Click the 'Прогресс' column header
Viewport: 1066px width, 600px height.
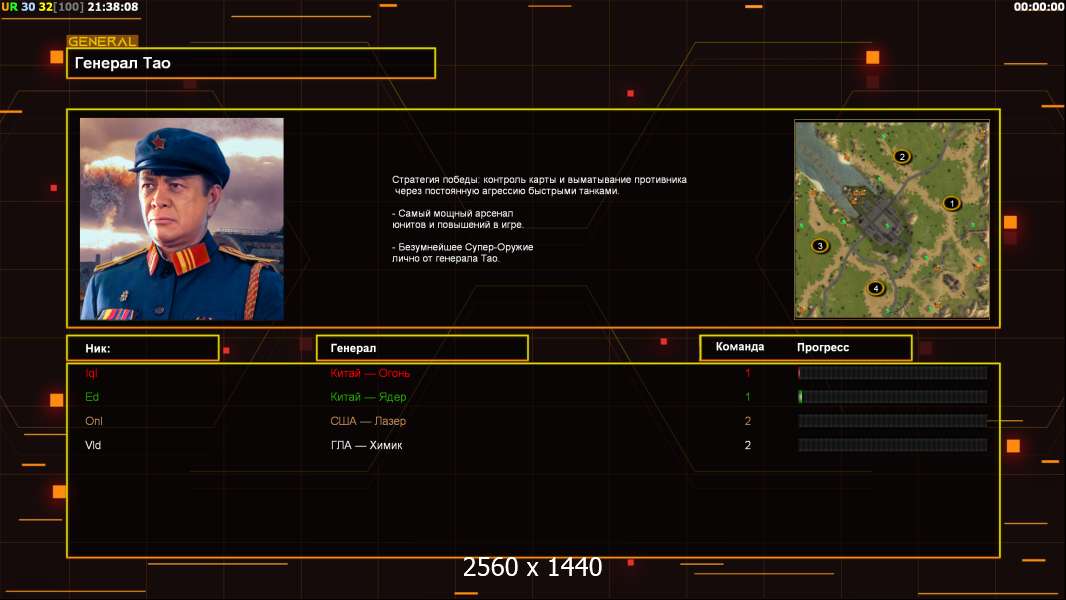823,347
